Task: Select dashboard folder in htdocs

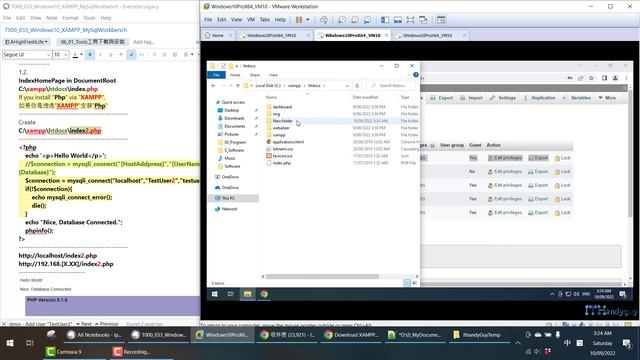Action: [x=282, y=107]
